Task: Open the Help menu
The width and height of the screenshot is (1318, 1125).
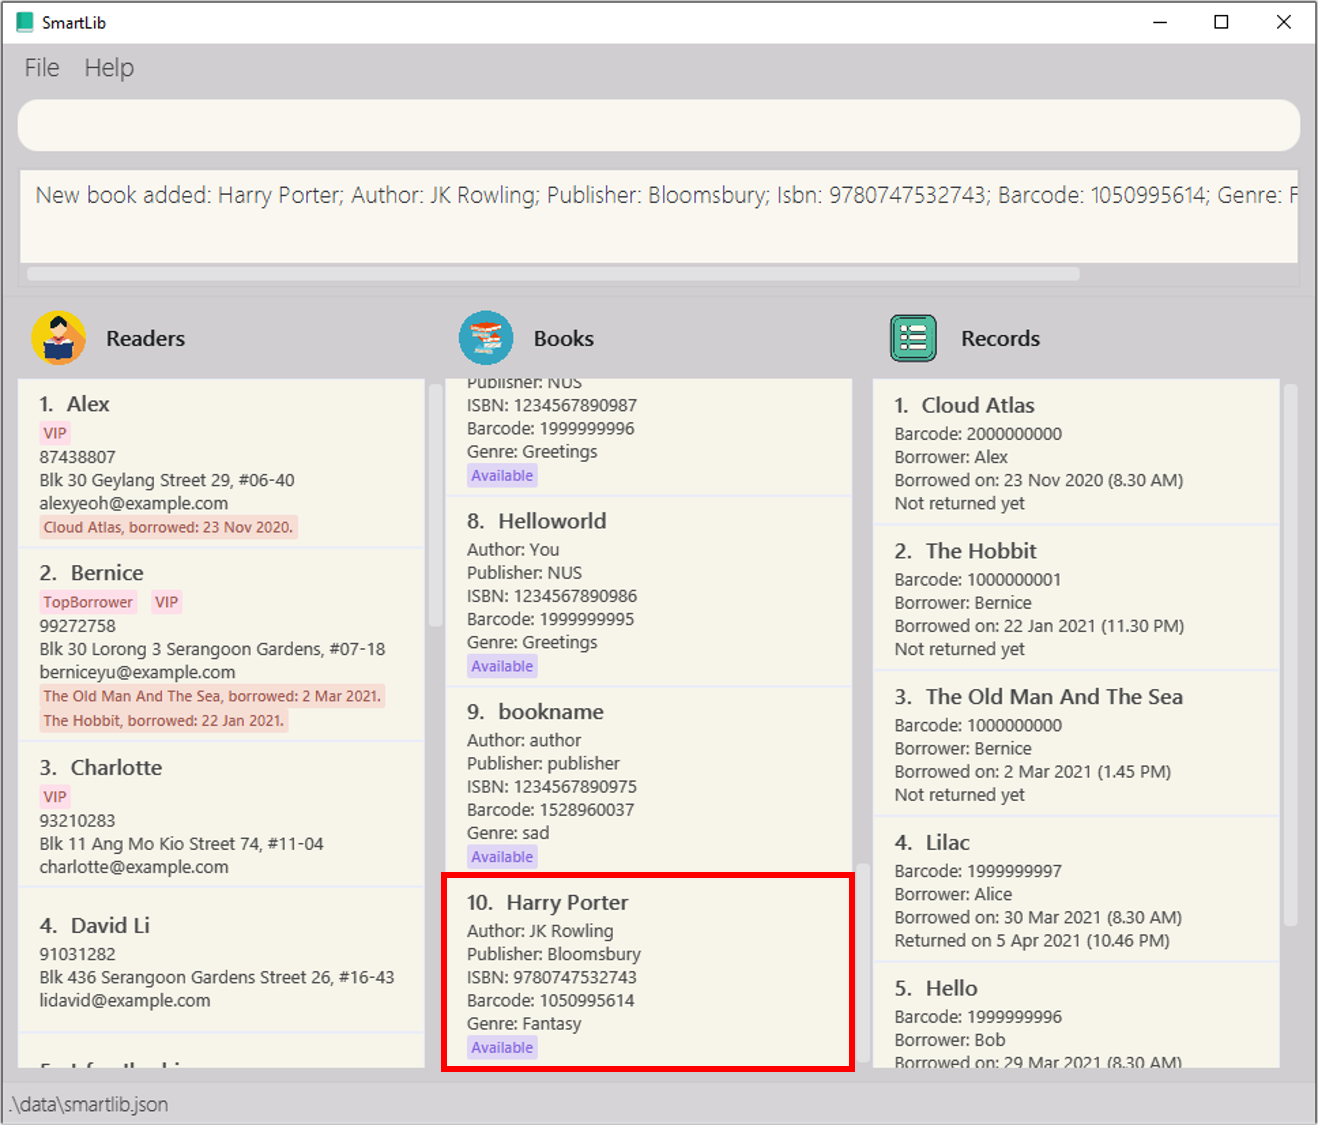Action: coord(109,68)
